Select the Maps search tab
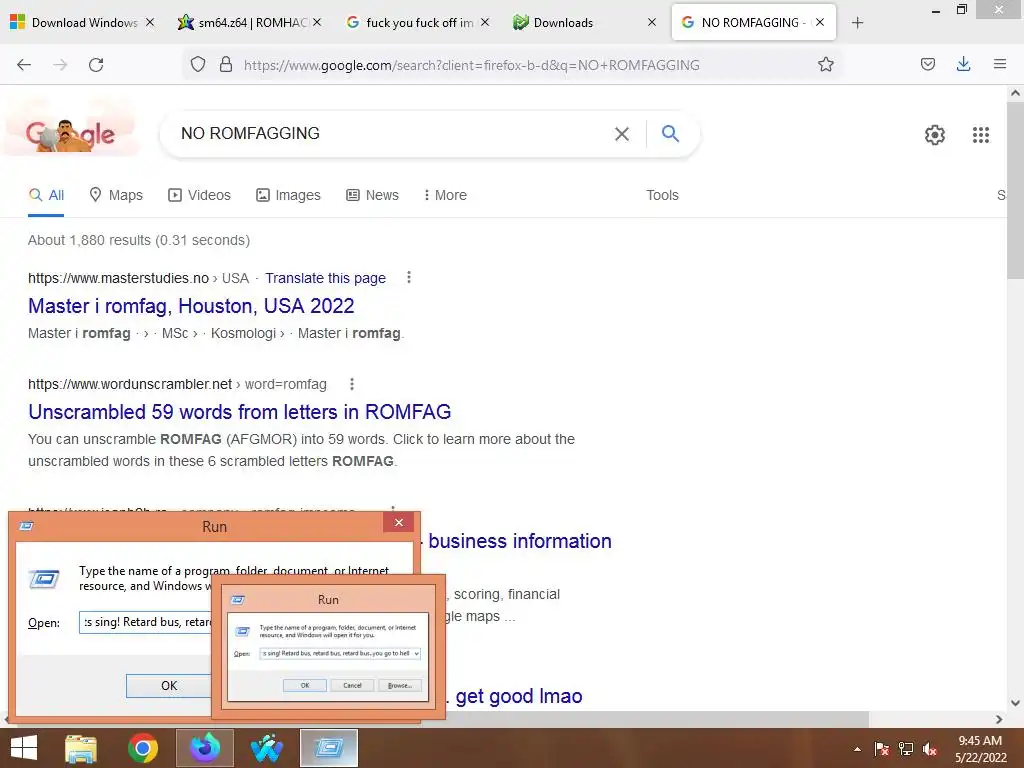The height and width of the screenshot is (768, 1024). (116, 195)
